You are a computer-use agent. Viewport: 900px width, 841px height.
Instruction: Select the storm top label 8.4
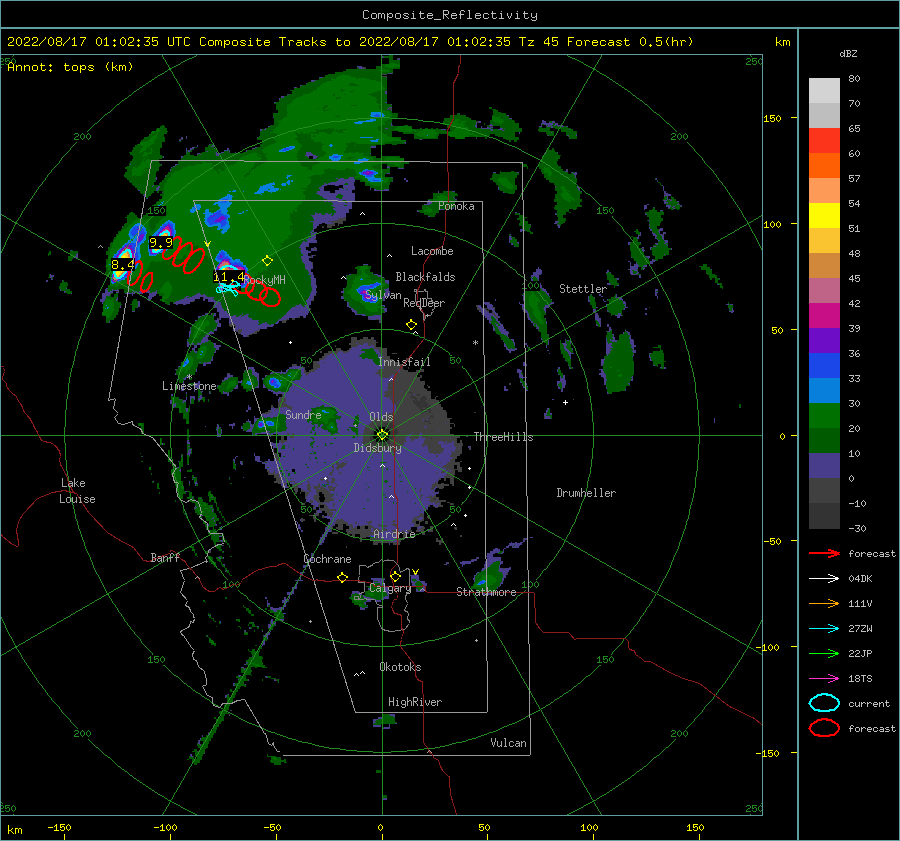(x=122, y=265)
